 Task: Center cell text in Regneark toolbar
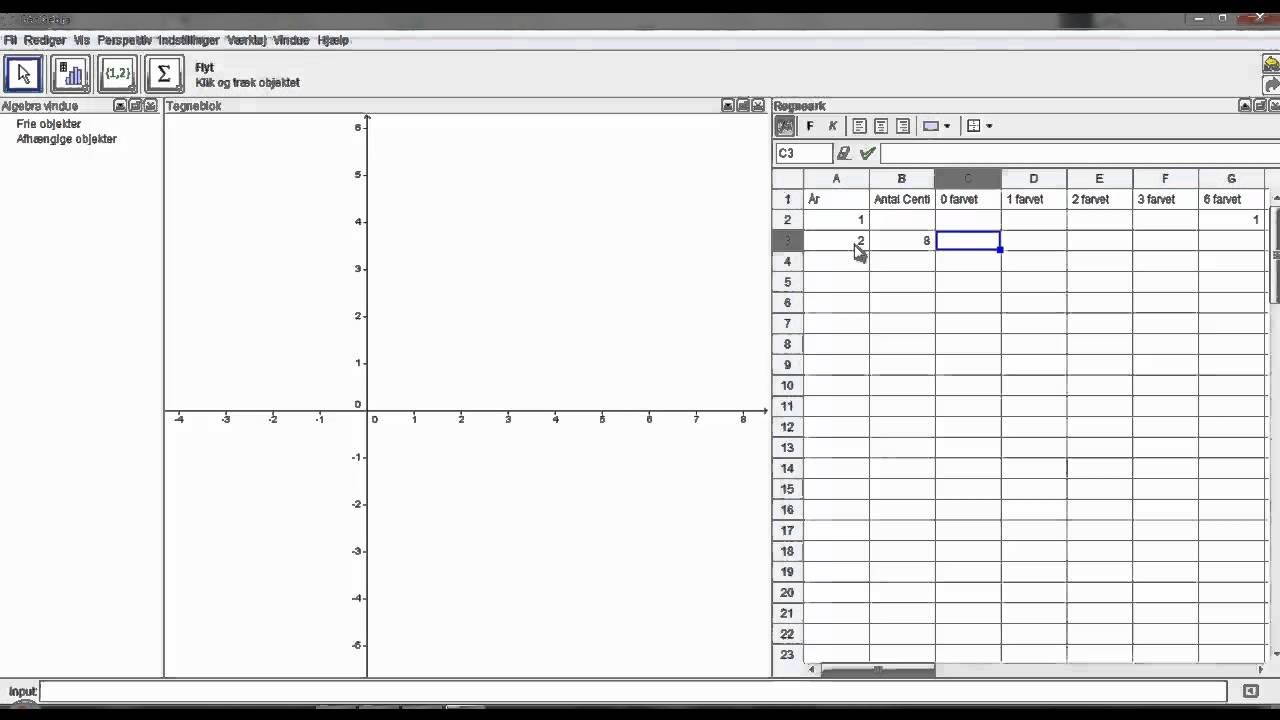881,126
